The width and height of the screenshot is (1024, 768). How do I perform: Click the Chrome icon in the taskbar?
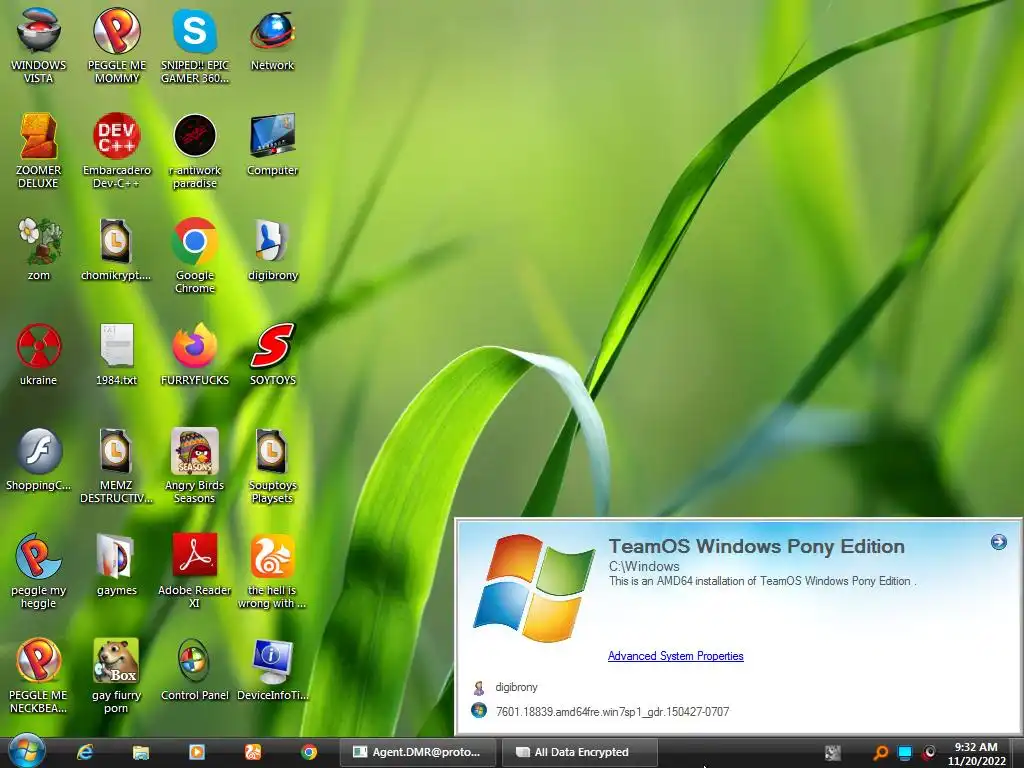tap(310, 752)
